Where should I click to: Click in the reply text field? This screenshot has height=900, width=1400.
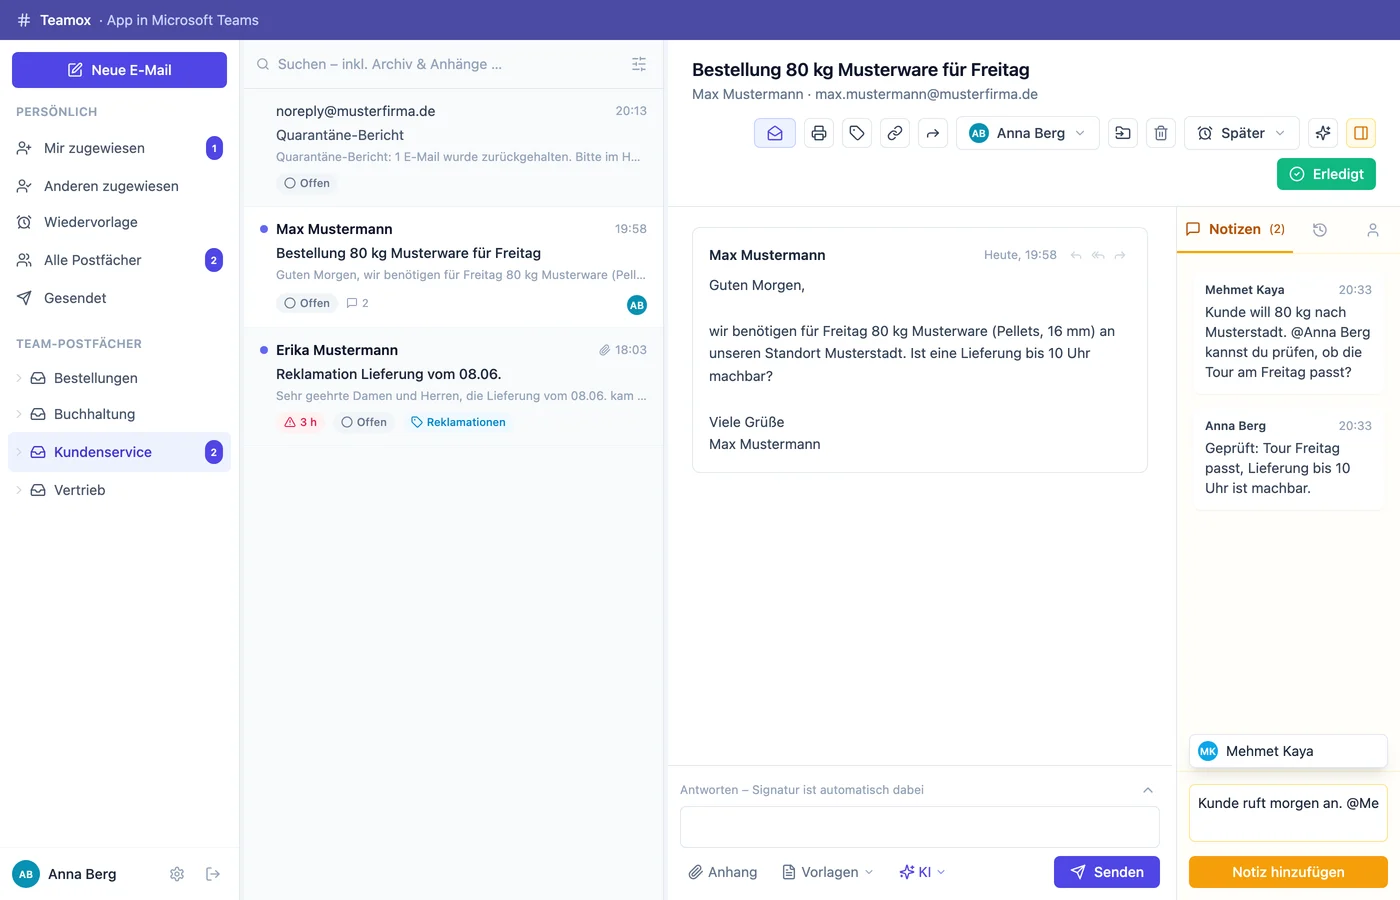[x=920, y=827]
